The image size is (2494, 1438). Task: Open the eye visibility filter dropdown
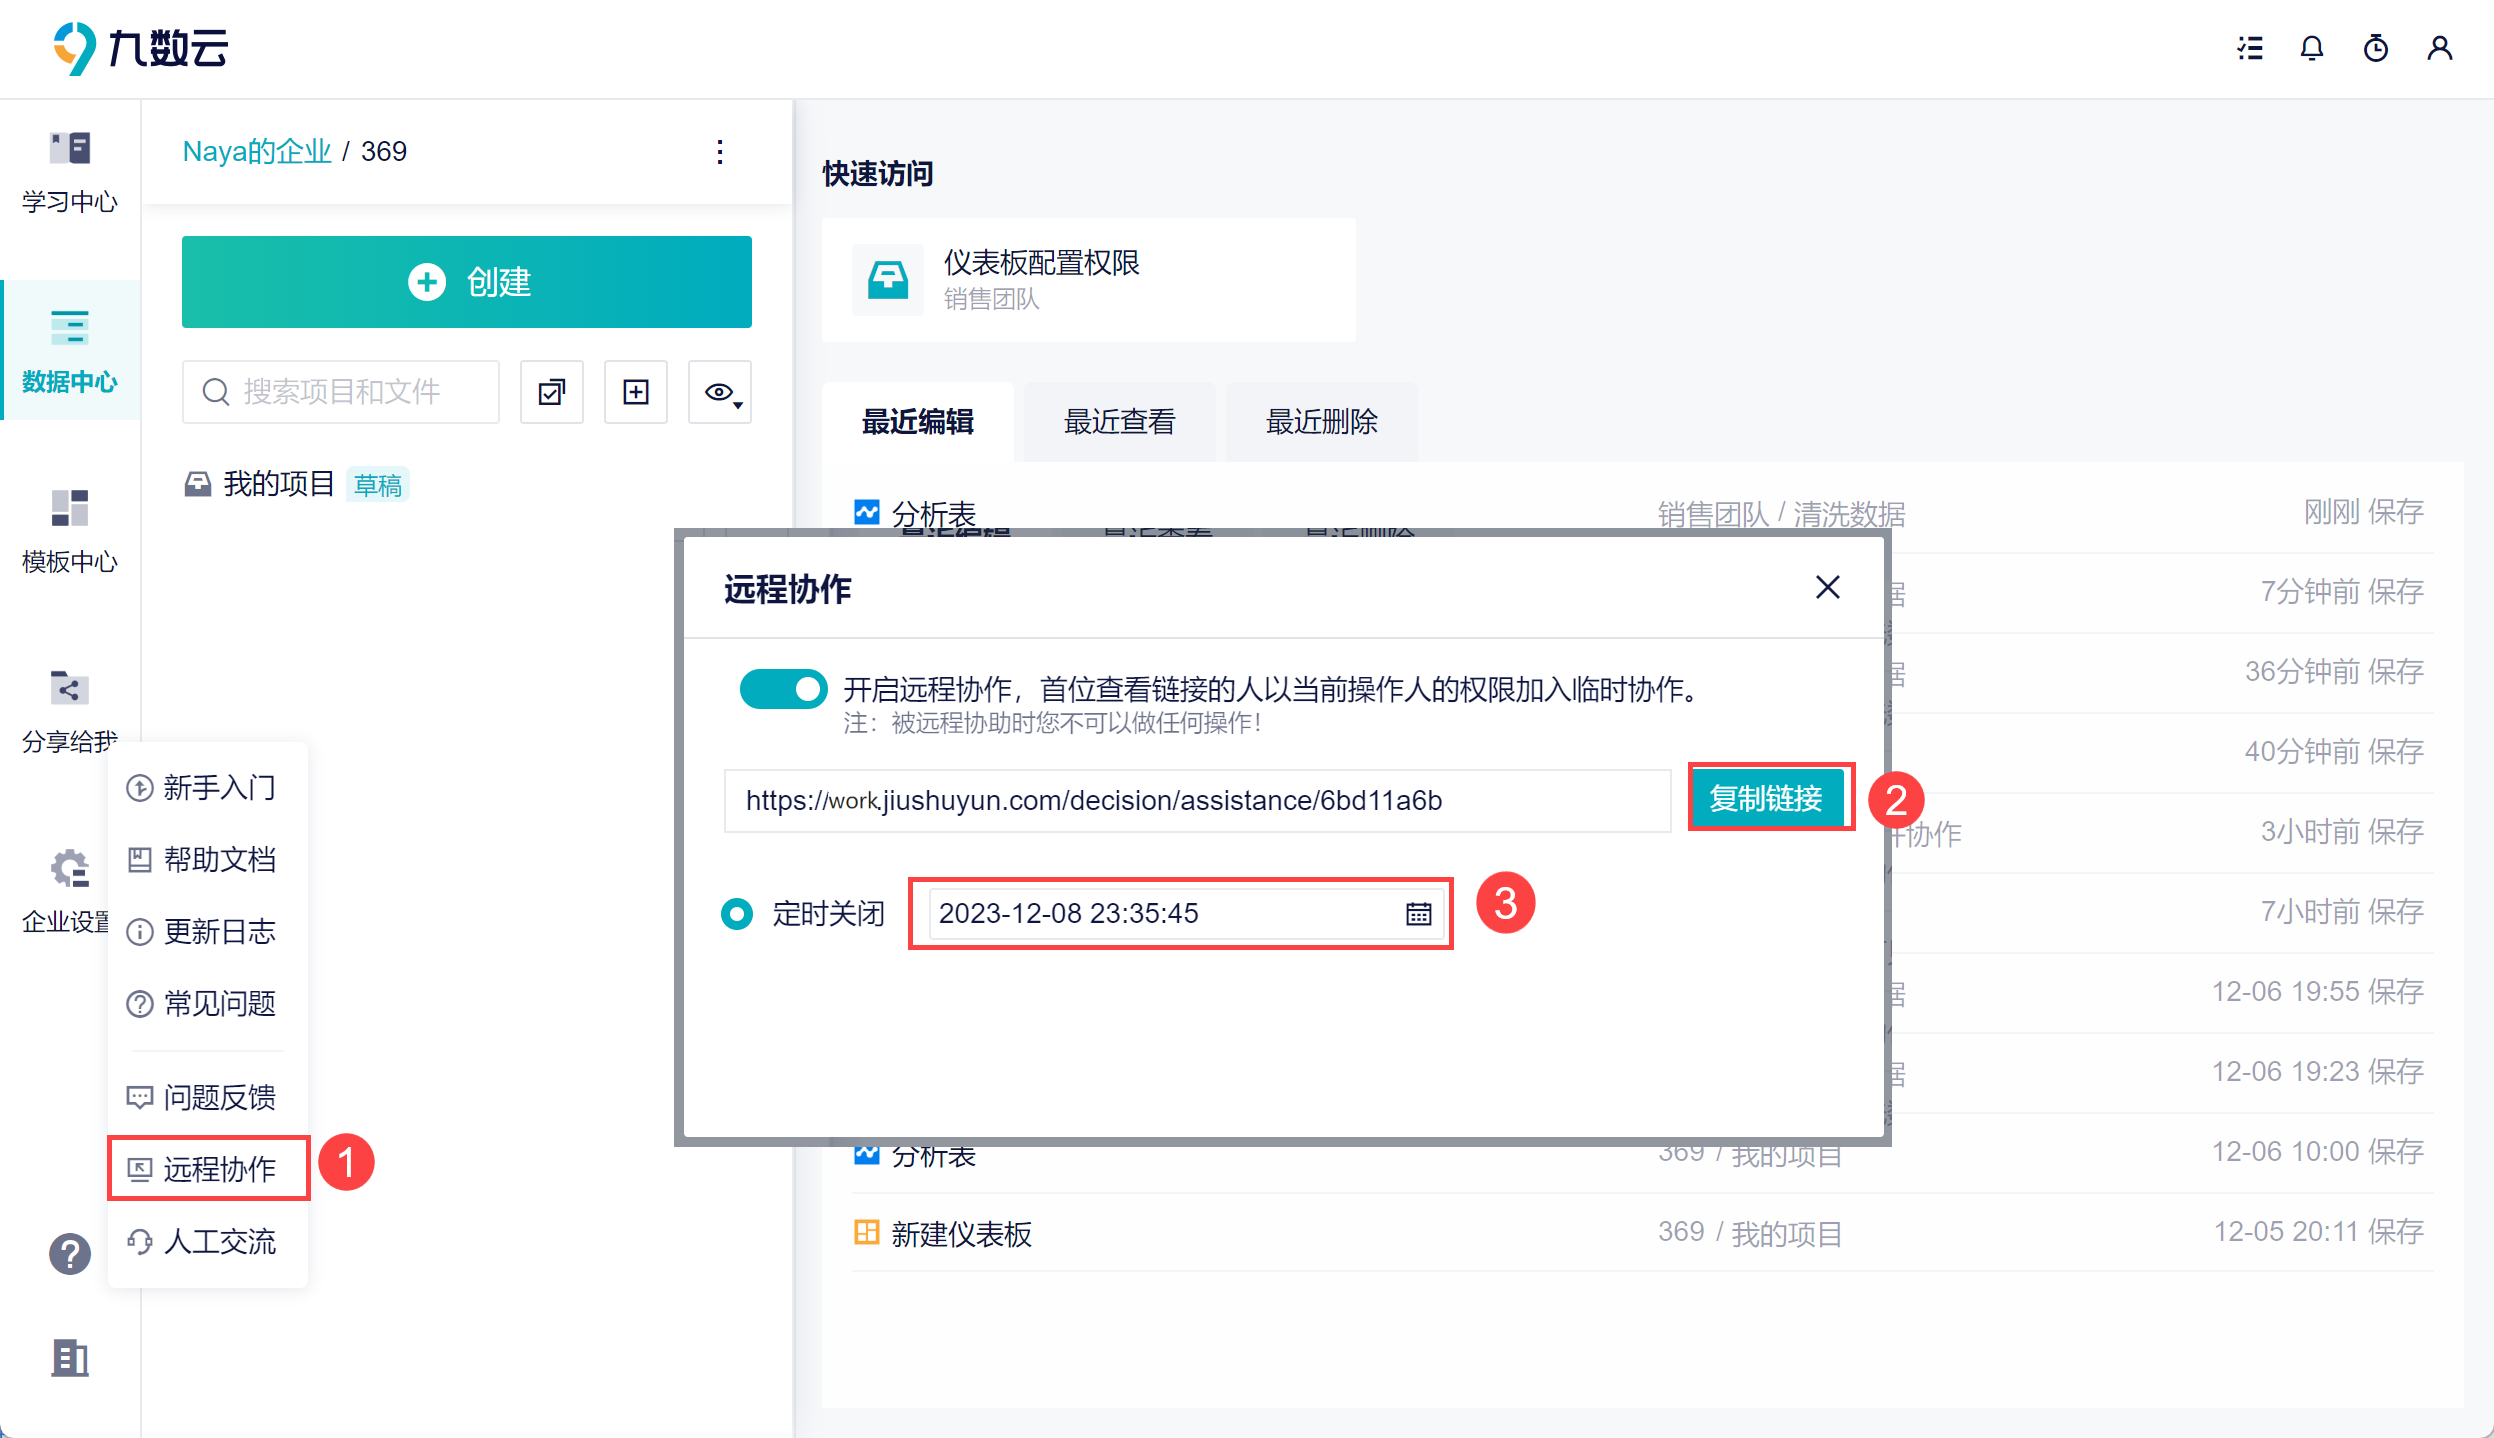tap(720, 392)
